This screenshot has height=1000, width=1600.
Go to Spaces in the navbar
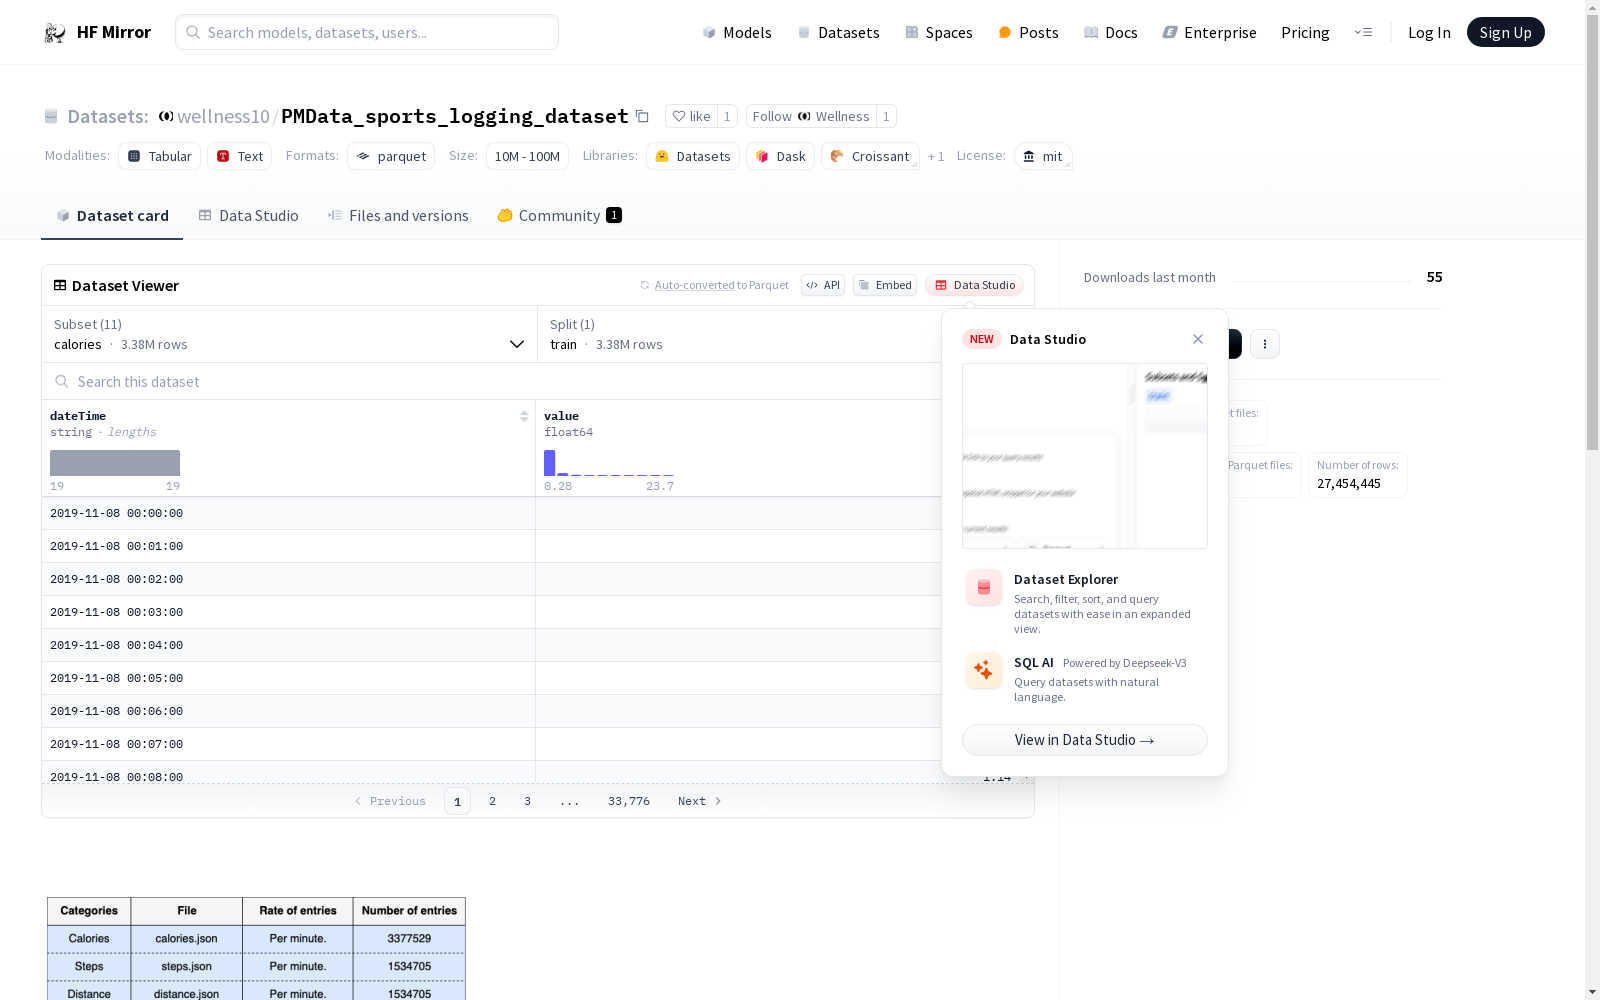tap(939, 33)
